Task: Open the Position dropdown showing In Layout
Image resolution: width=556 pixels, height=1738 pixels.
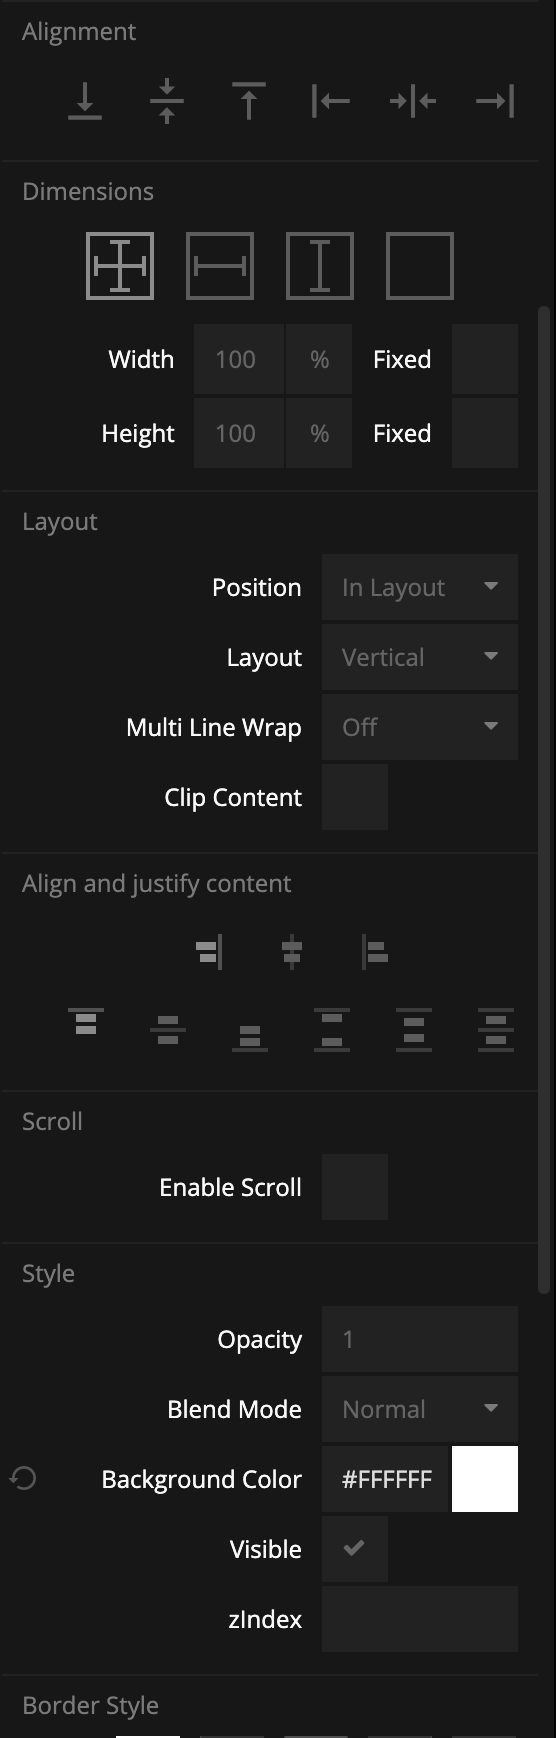Action: click(x=420, y=587)
